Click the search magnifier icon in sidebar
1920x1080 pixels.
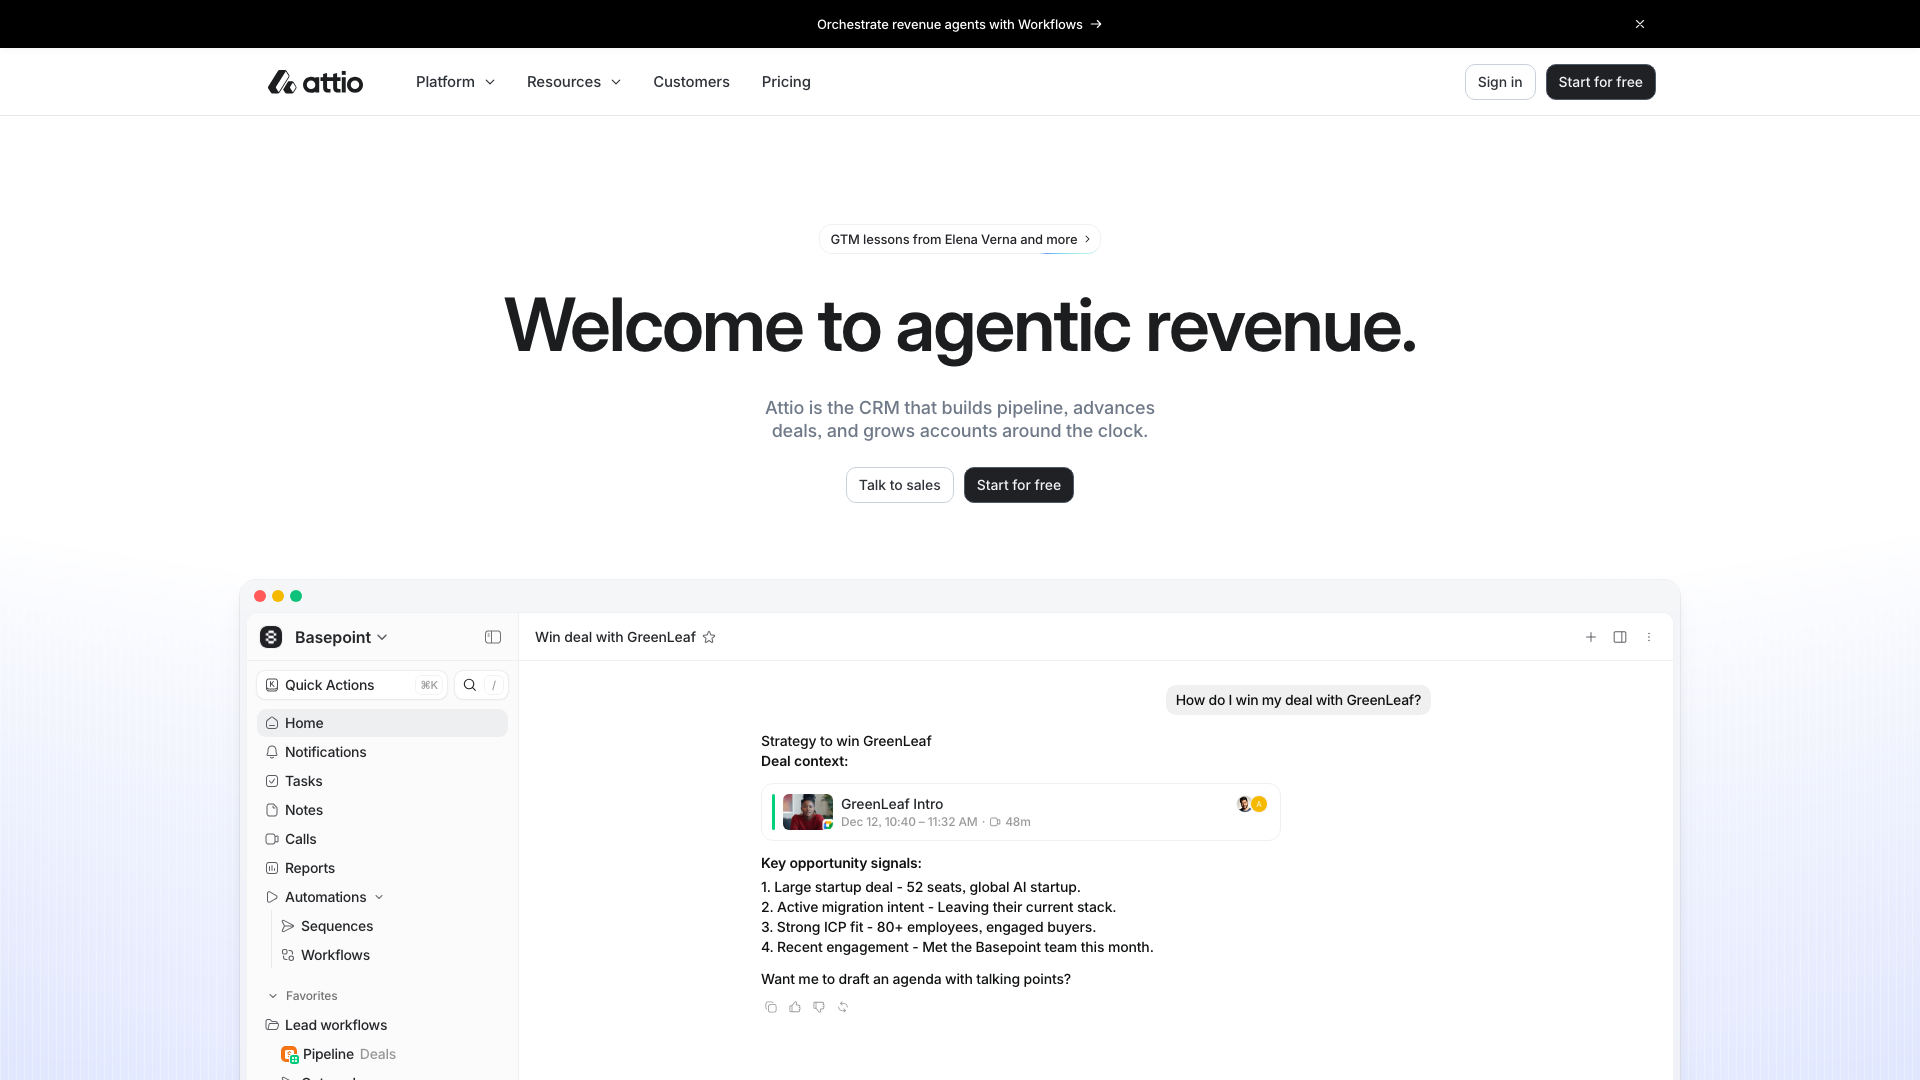pyautogui.click(x=469, y=685)
